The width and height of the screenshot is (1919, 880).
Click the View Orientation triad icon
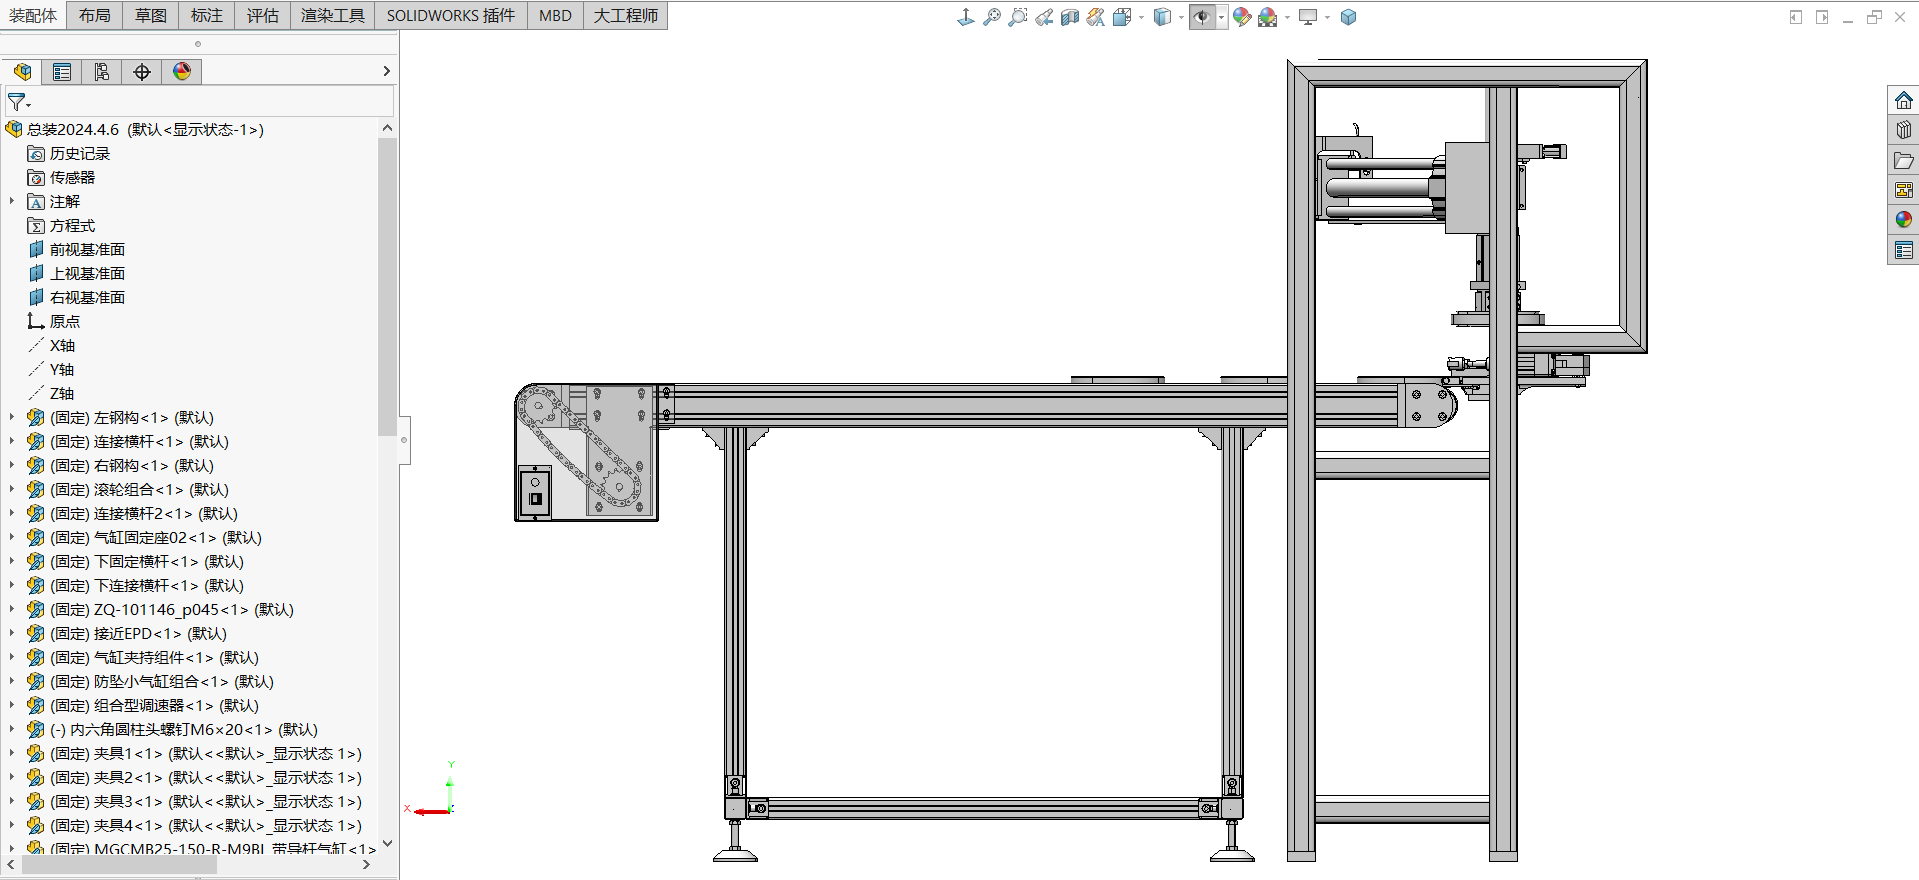point(965,17)
